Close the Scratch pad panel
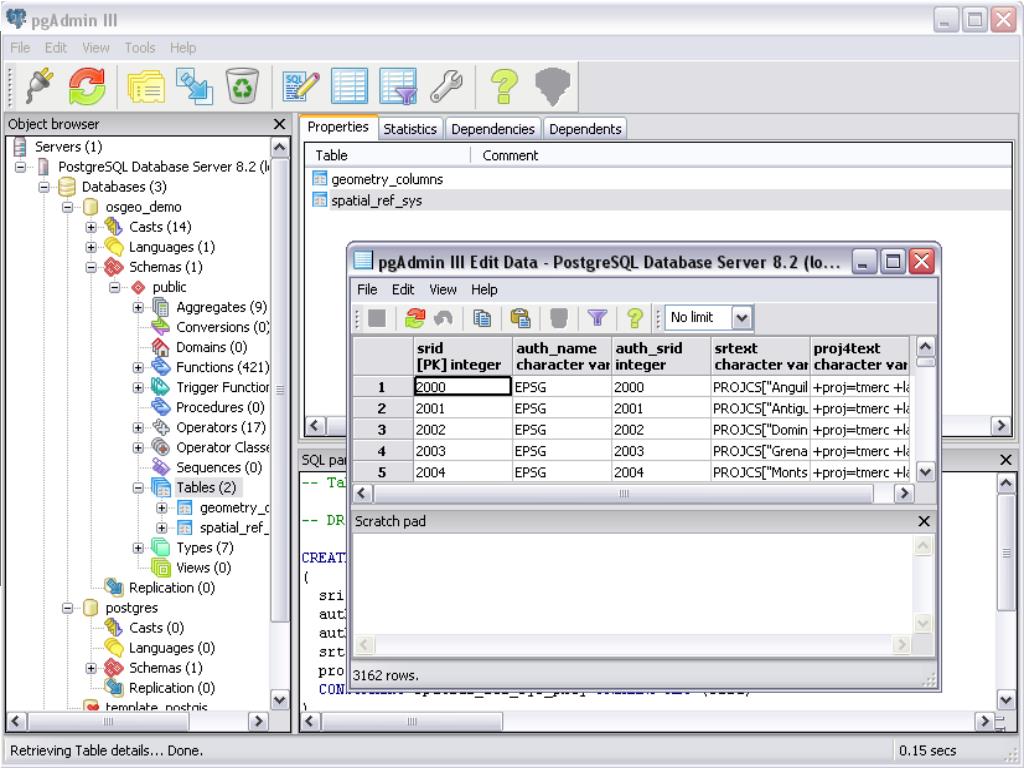The image size is (1024, 768). pos(923,521)
